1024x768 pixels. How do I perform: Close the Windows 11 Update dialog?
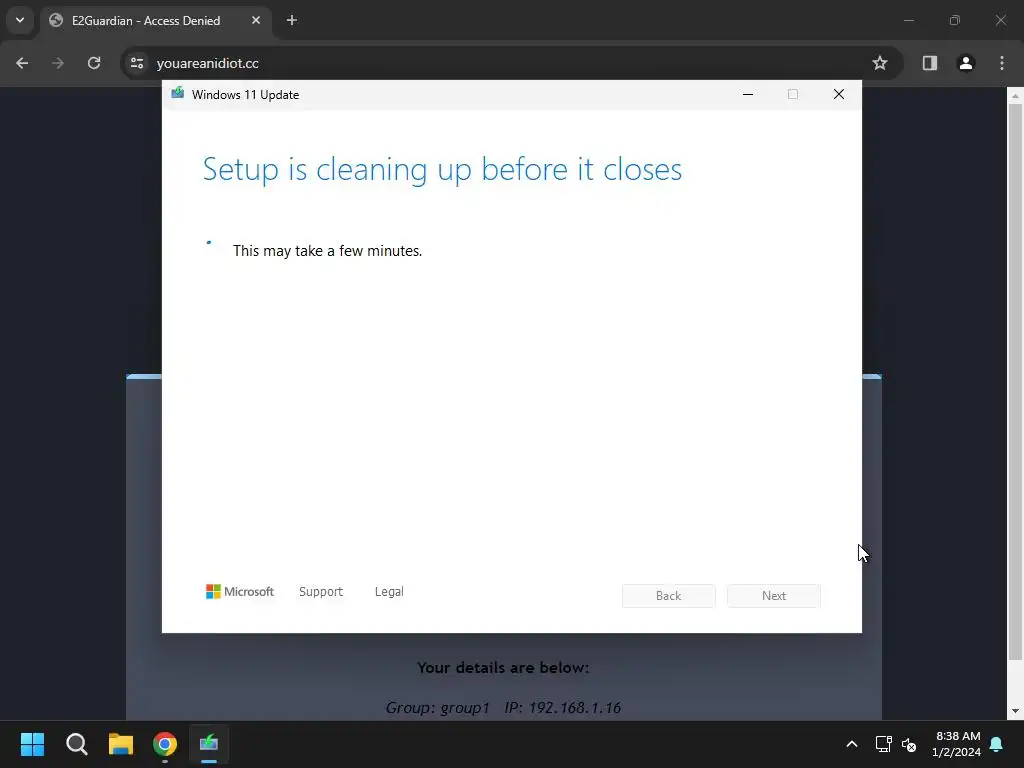pos(839,95)
